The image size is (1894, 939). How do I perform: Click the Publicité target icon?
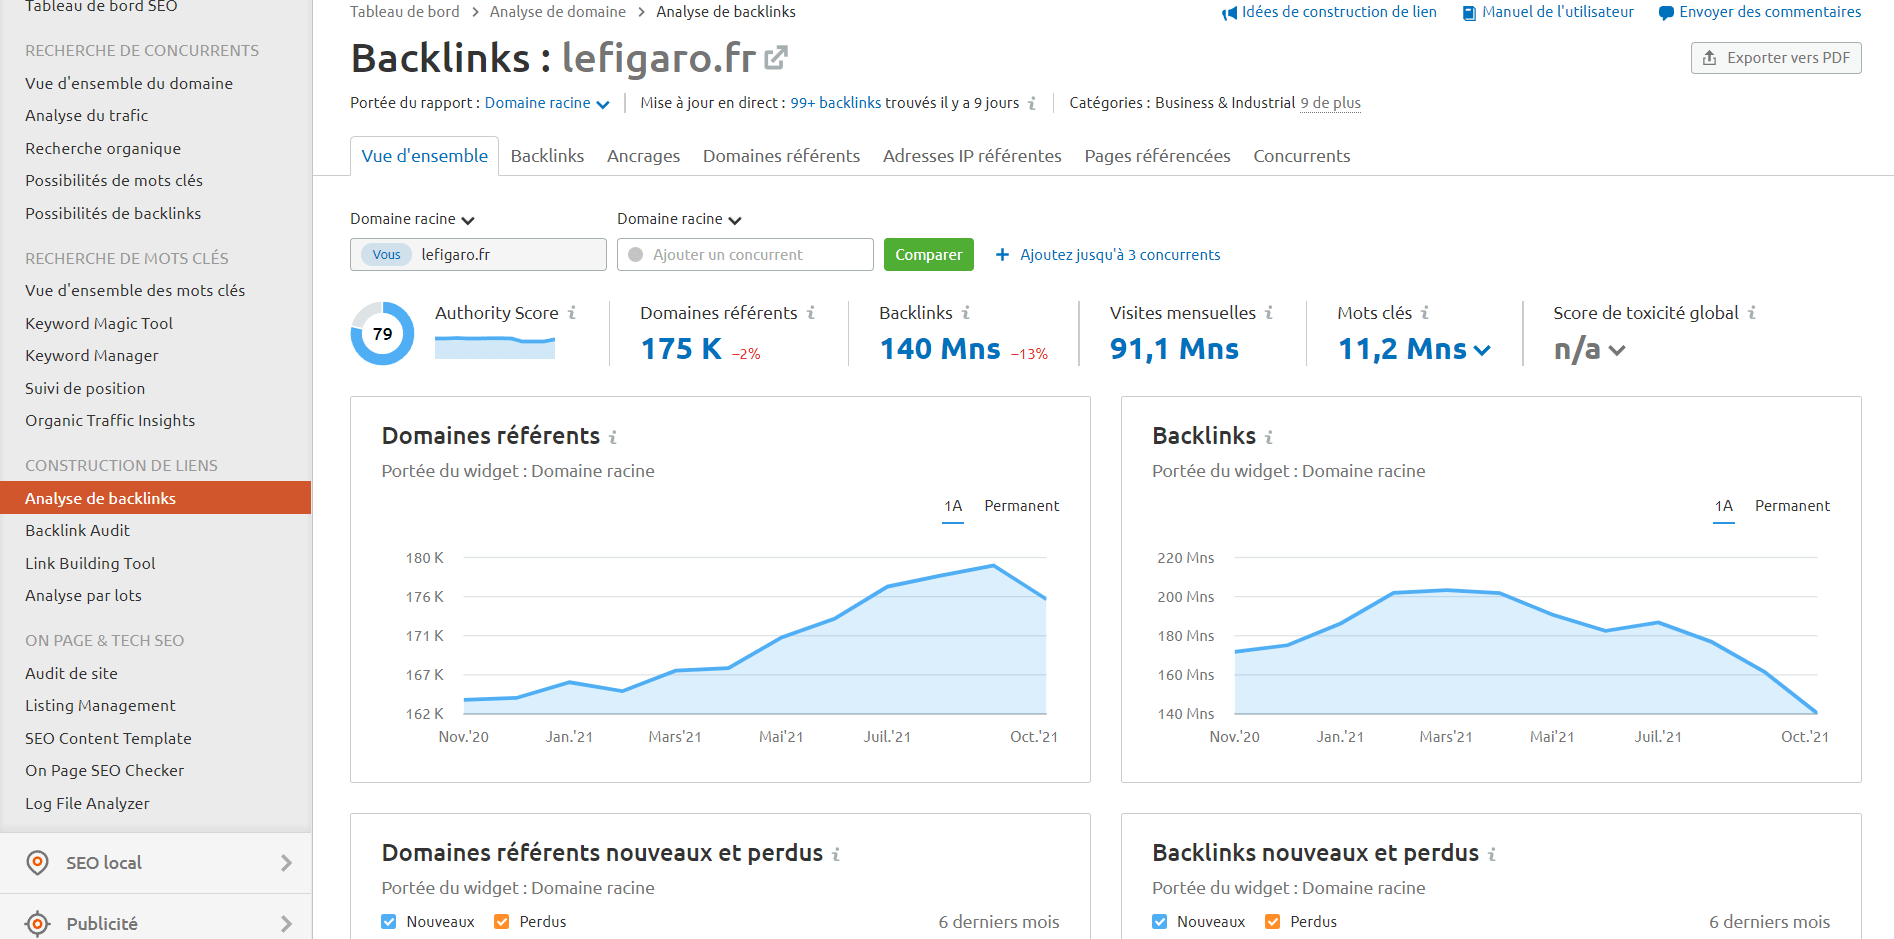[38, 923]
